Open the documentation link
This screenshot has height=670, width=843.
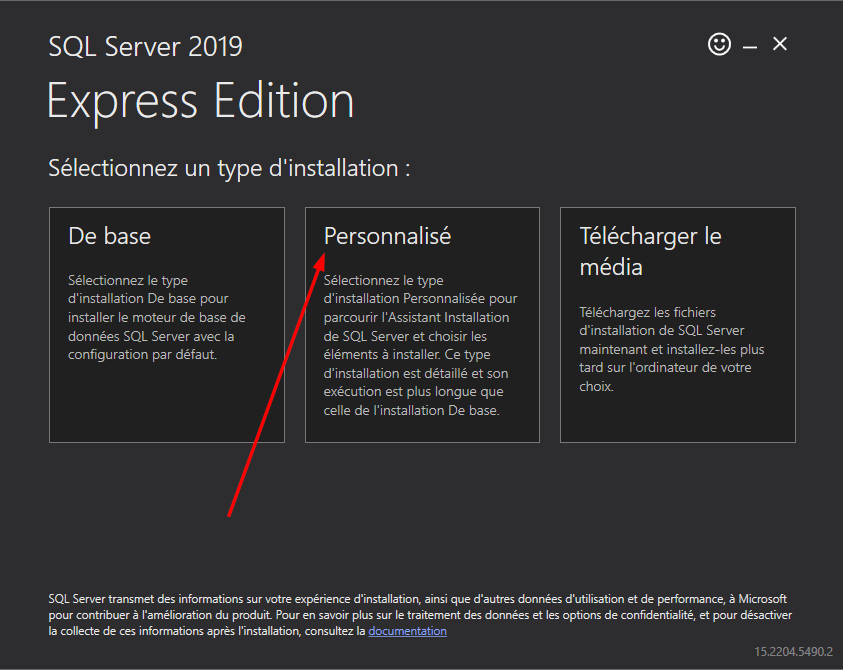(407, 631)
